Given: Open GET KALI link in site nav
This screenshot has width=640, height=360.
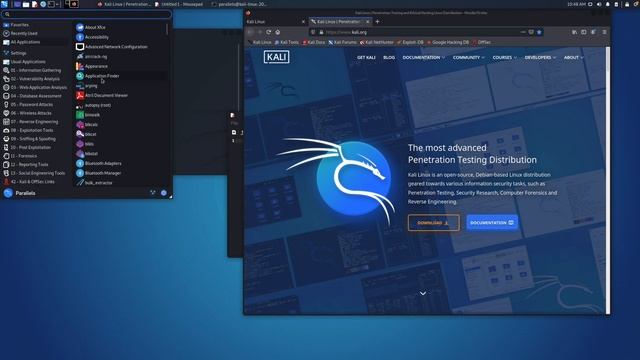Looking at the screenshot, I should [366, 58].
